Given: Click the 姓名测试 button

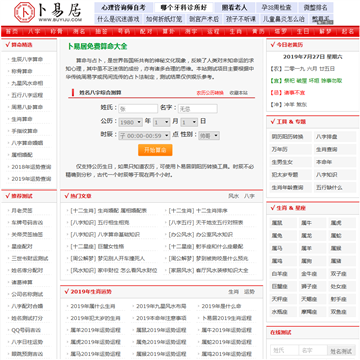Looking at the screenshot, I should click(x=341, y=351).
